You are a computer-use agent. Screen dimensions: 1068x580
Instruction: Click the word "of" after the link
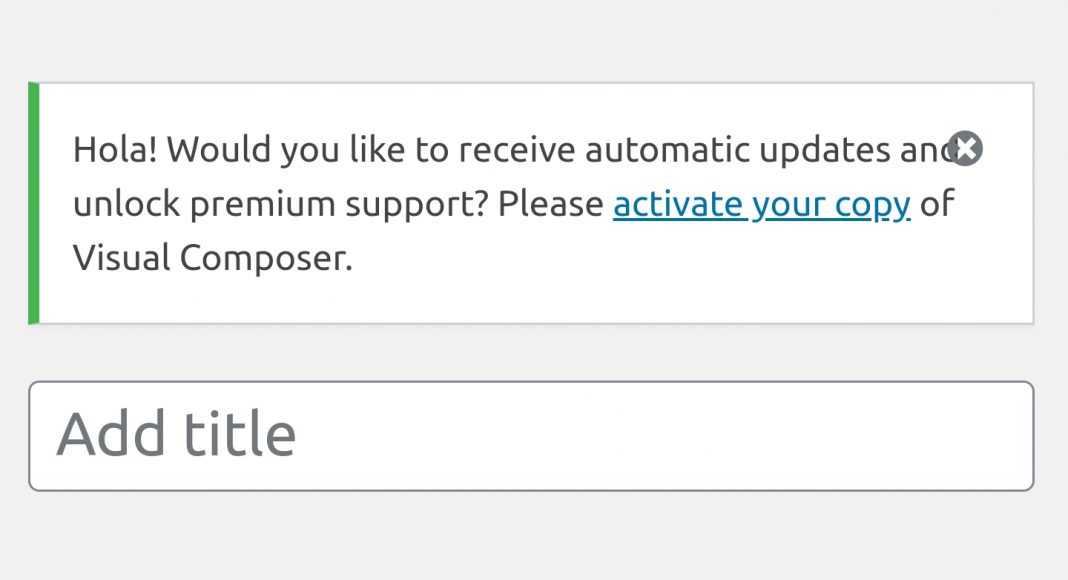coord(938,204)
